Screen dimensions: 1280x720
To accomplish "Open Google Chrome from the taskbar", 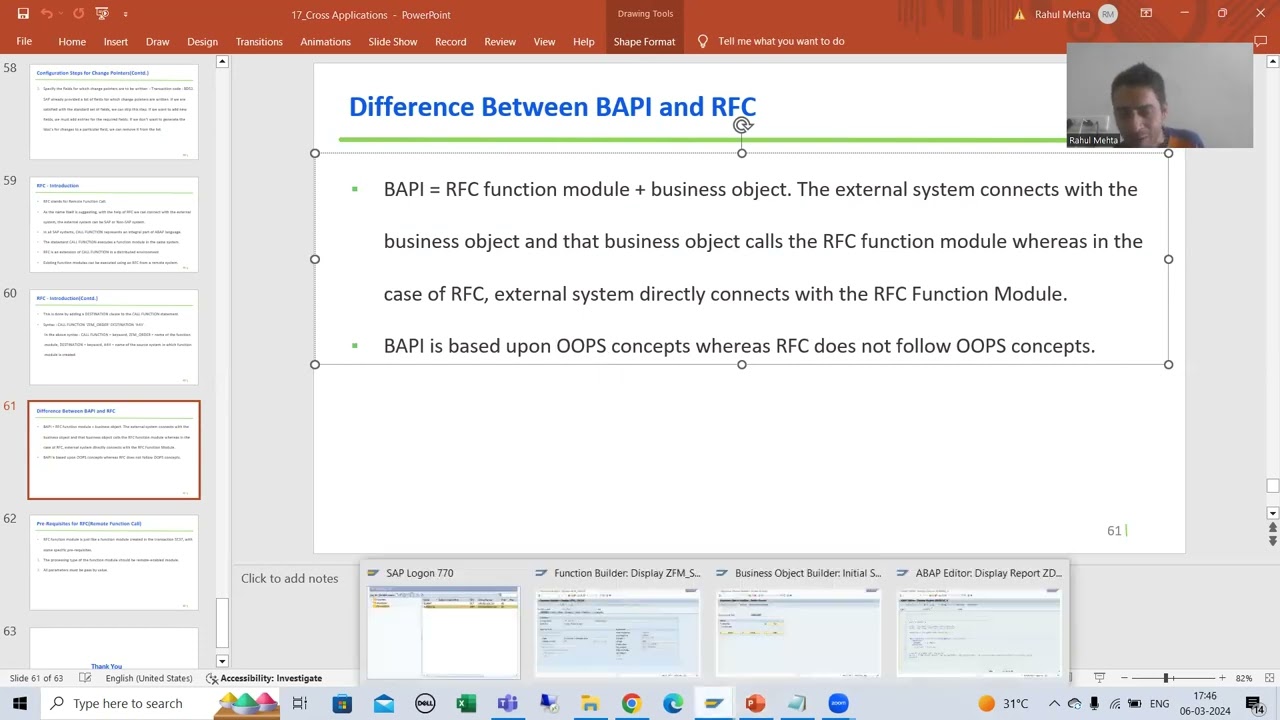I will pyautogui.click(x=631, y=703).
